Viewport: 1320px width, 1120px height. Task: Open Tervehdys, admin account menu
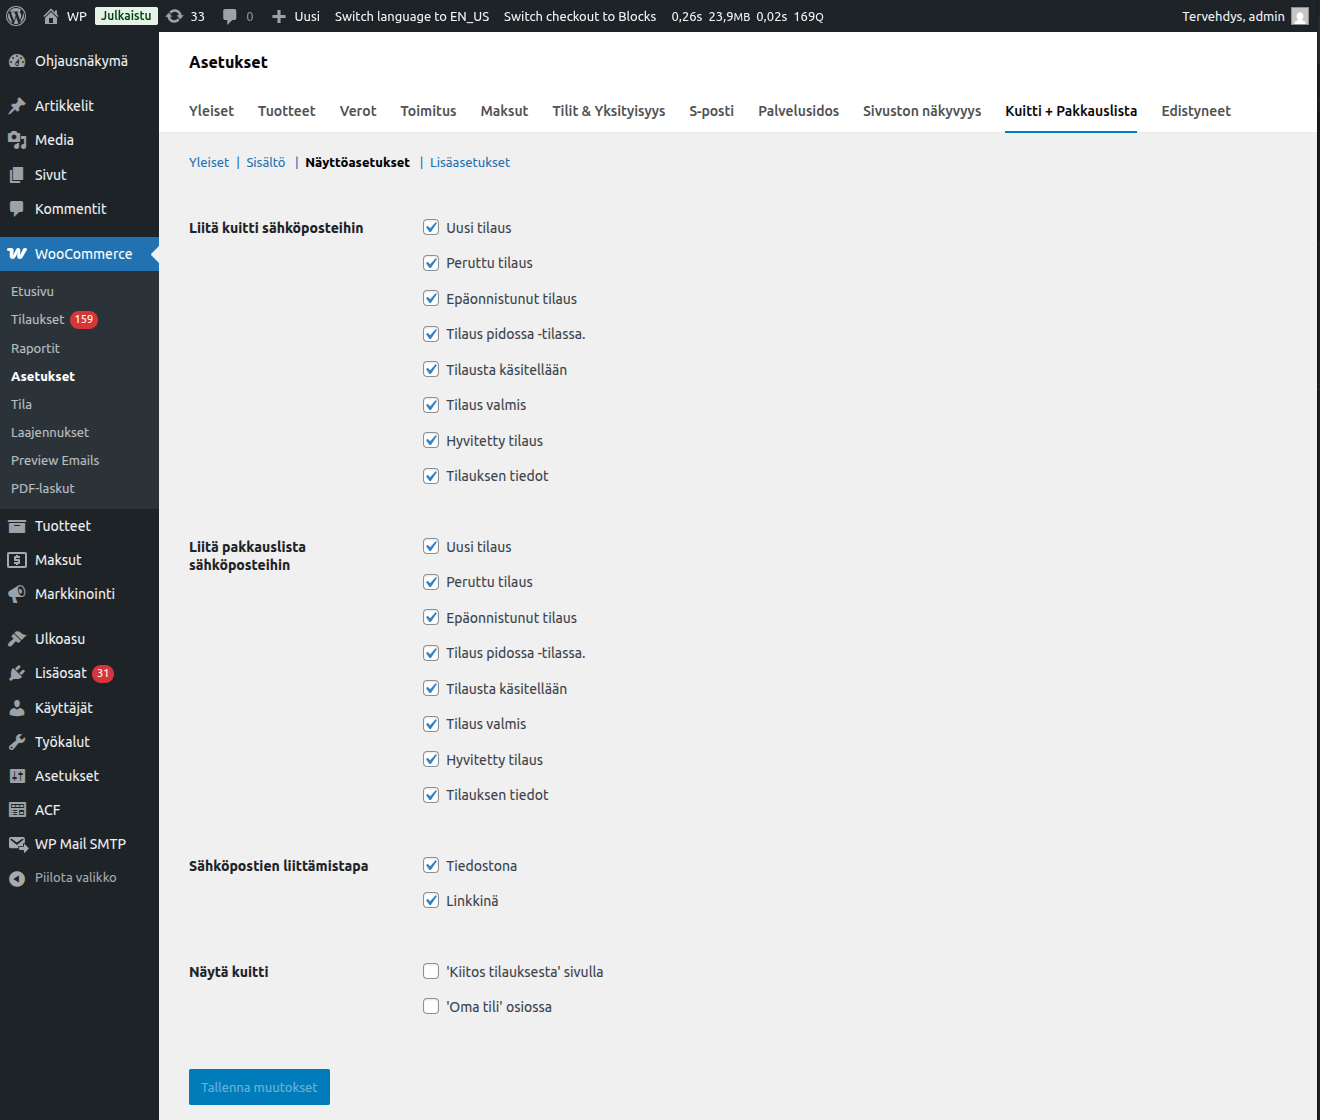1232,16
